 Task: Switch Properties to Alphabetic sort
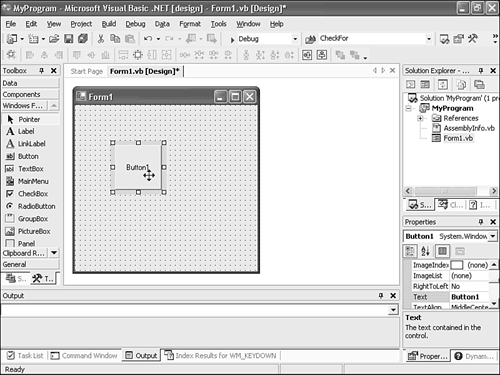(x=425, y=251)
